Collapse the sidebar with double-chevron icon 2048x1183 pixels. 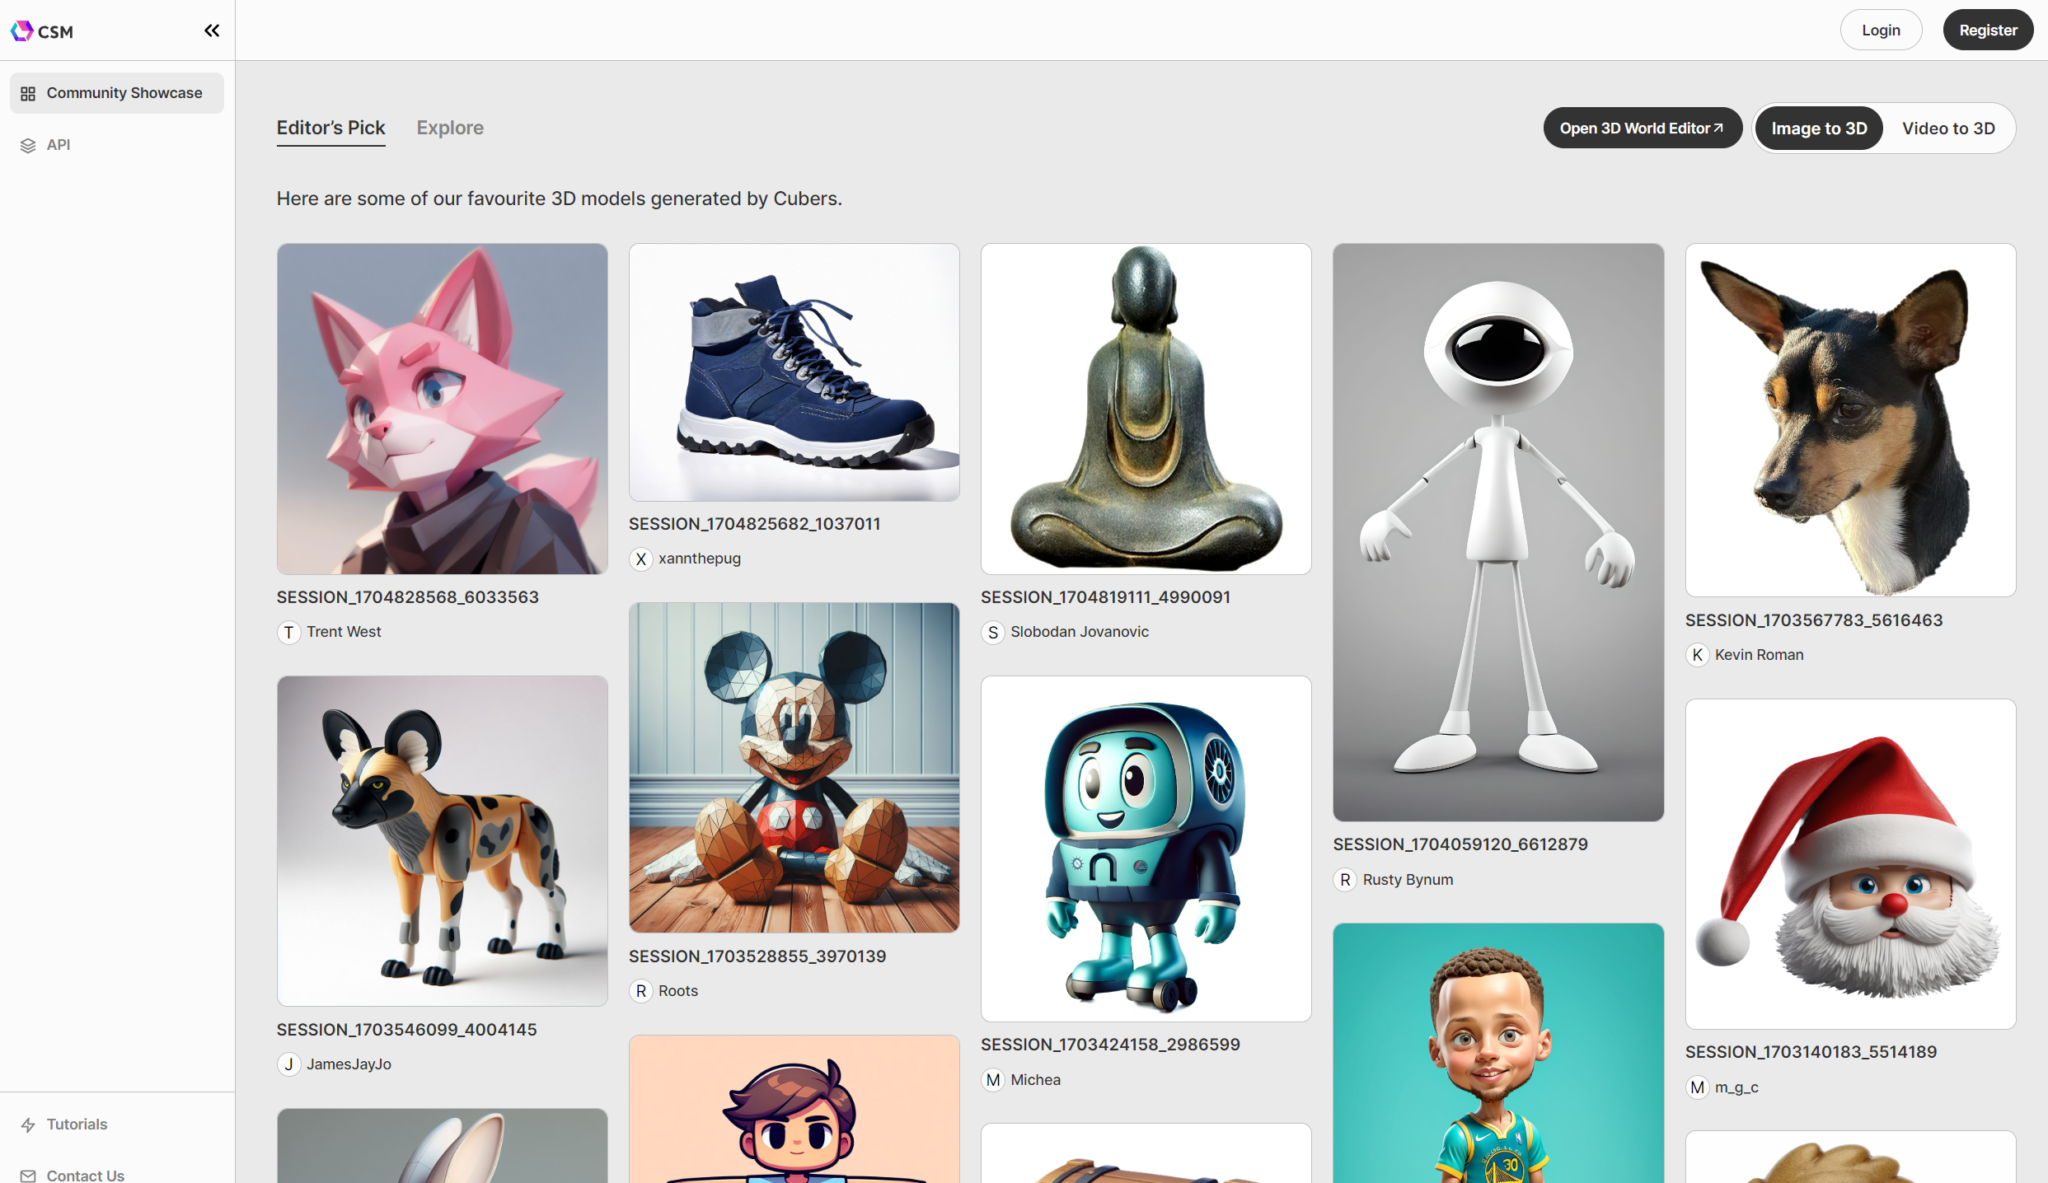click(x=211, y=31)
